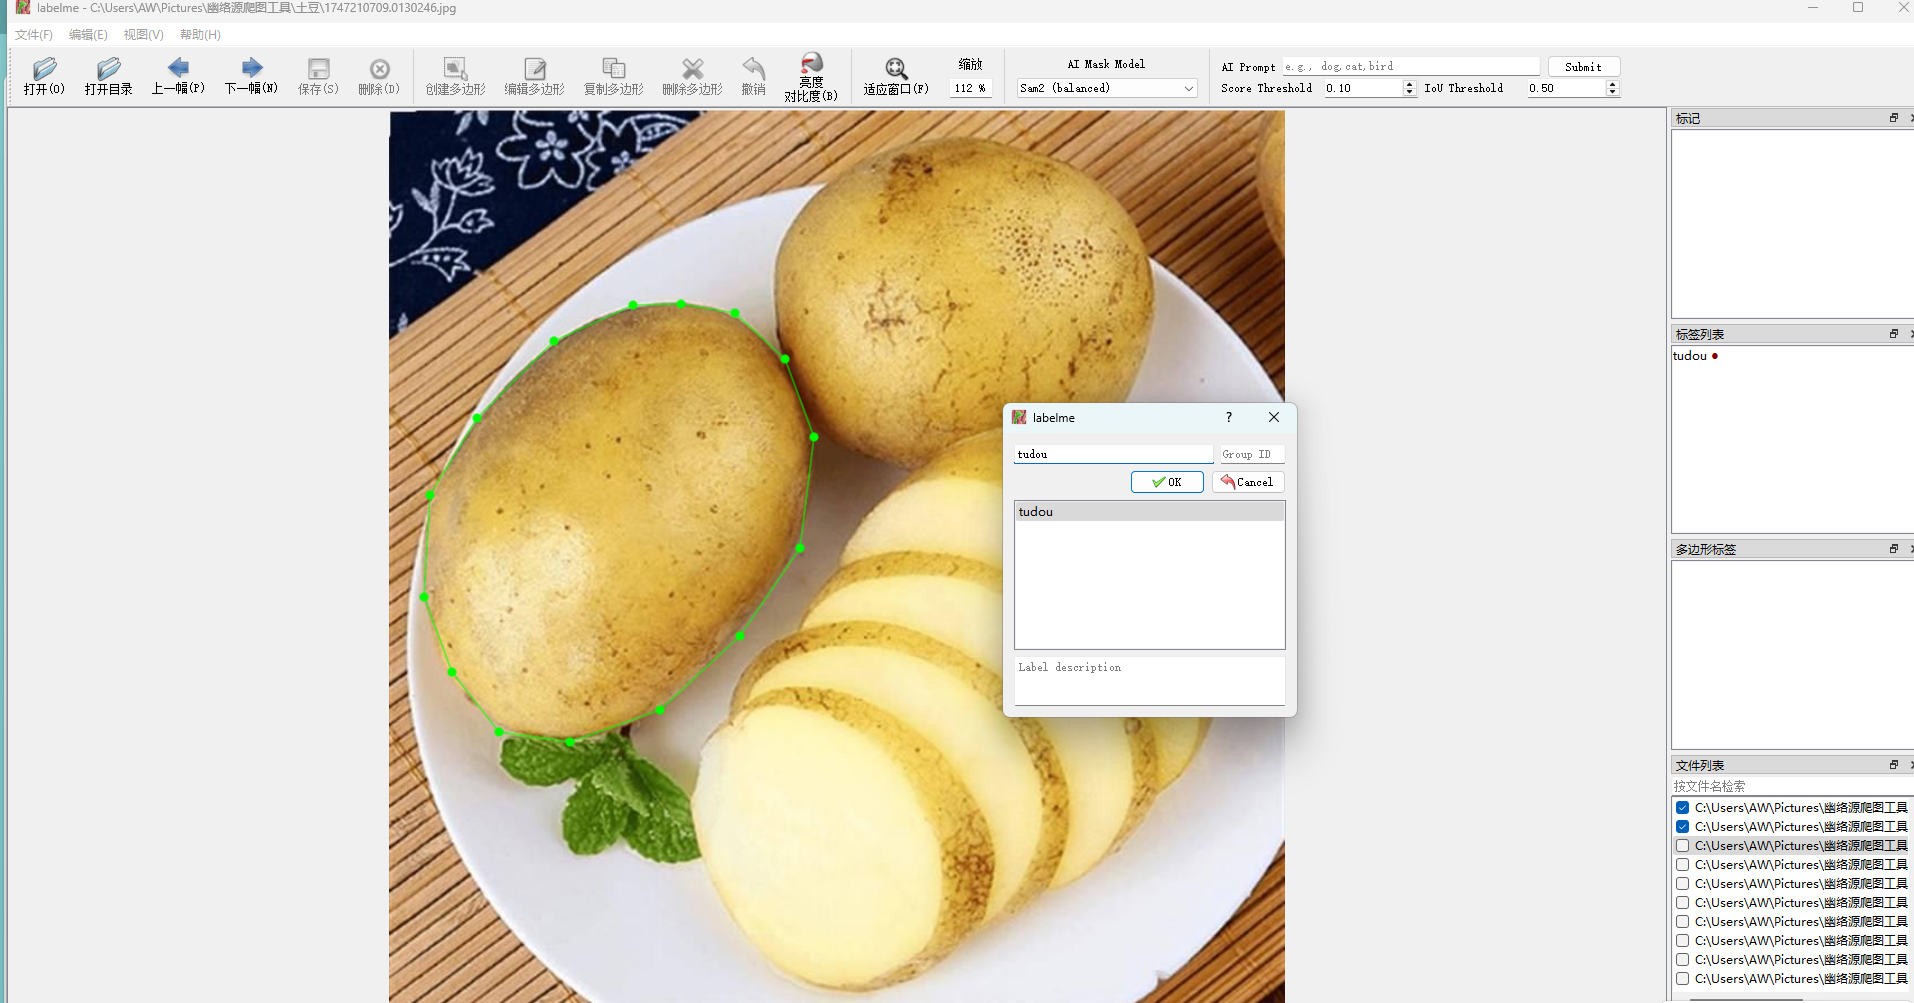Image resolution: width=1914 pixels, height=1003 pixels.
Task: Click the Label description field
Action: coord(1149,681)
